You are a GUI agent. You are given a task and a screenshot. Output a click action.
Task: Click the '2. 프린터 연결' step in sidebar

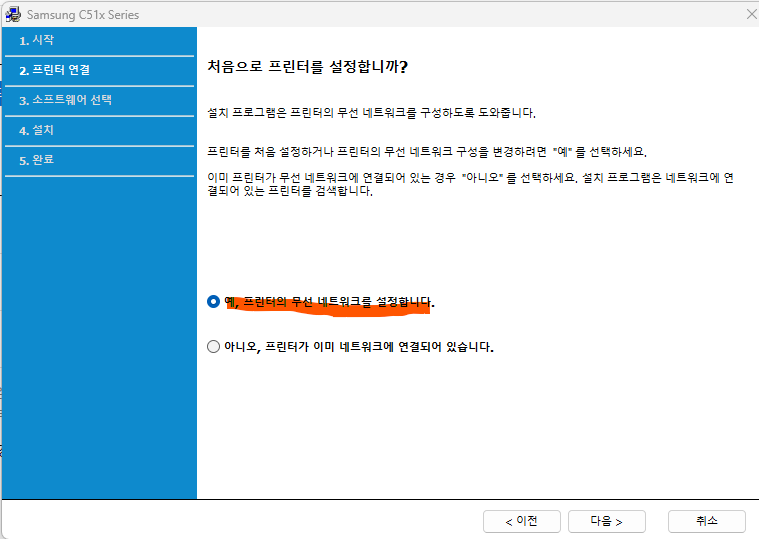(55, 70)
